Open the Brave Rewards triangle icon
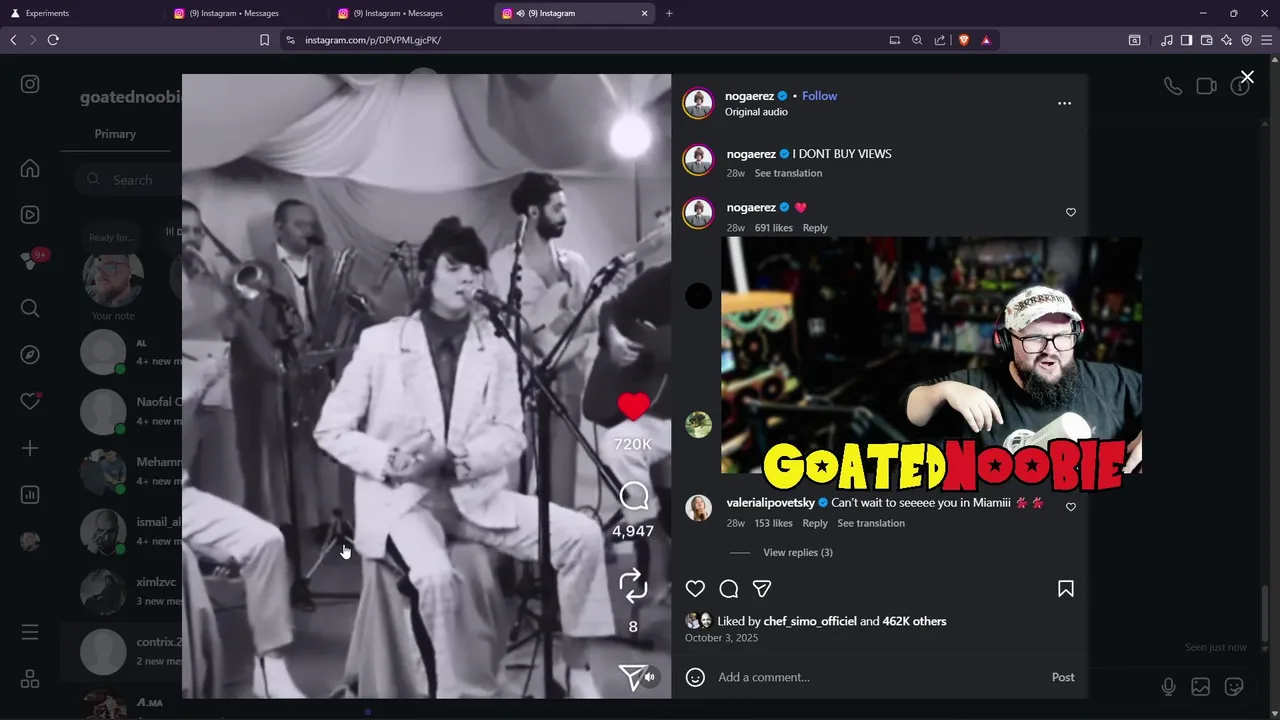The height and width of the screenshot is (720, 1280). 986,40
